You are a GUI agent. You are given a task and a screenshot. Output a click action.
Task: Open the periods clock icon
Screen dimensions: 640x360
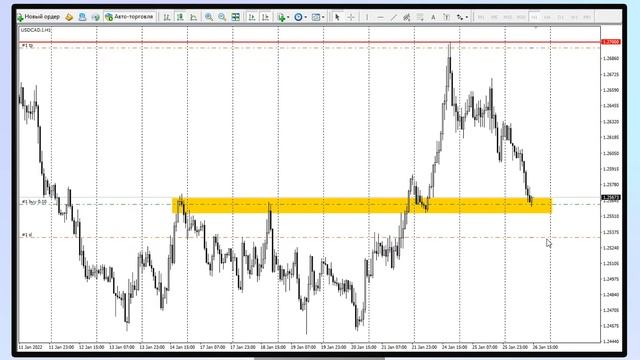click(298, 17)
